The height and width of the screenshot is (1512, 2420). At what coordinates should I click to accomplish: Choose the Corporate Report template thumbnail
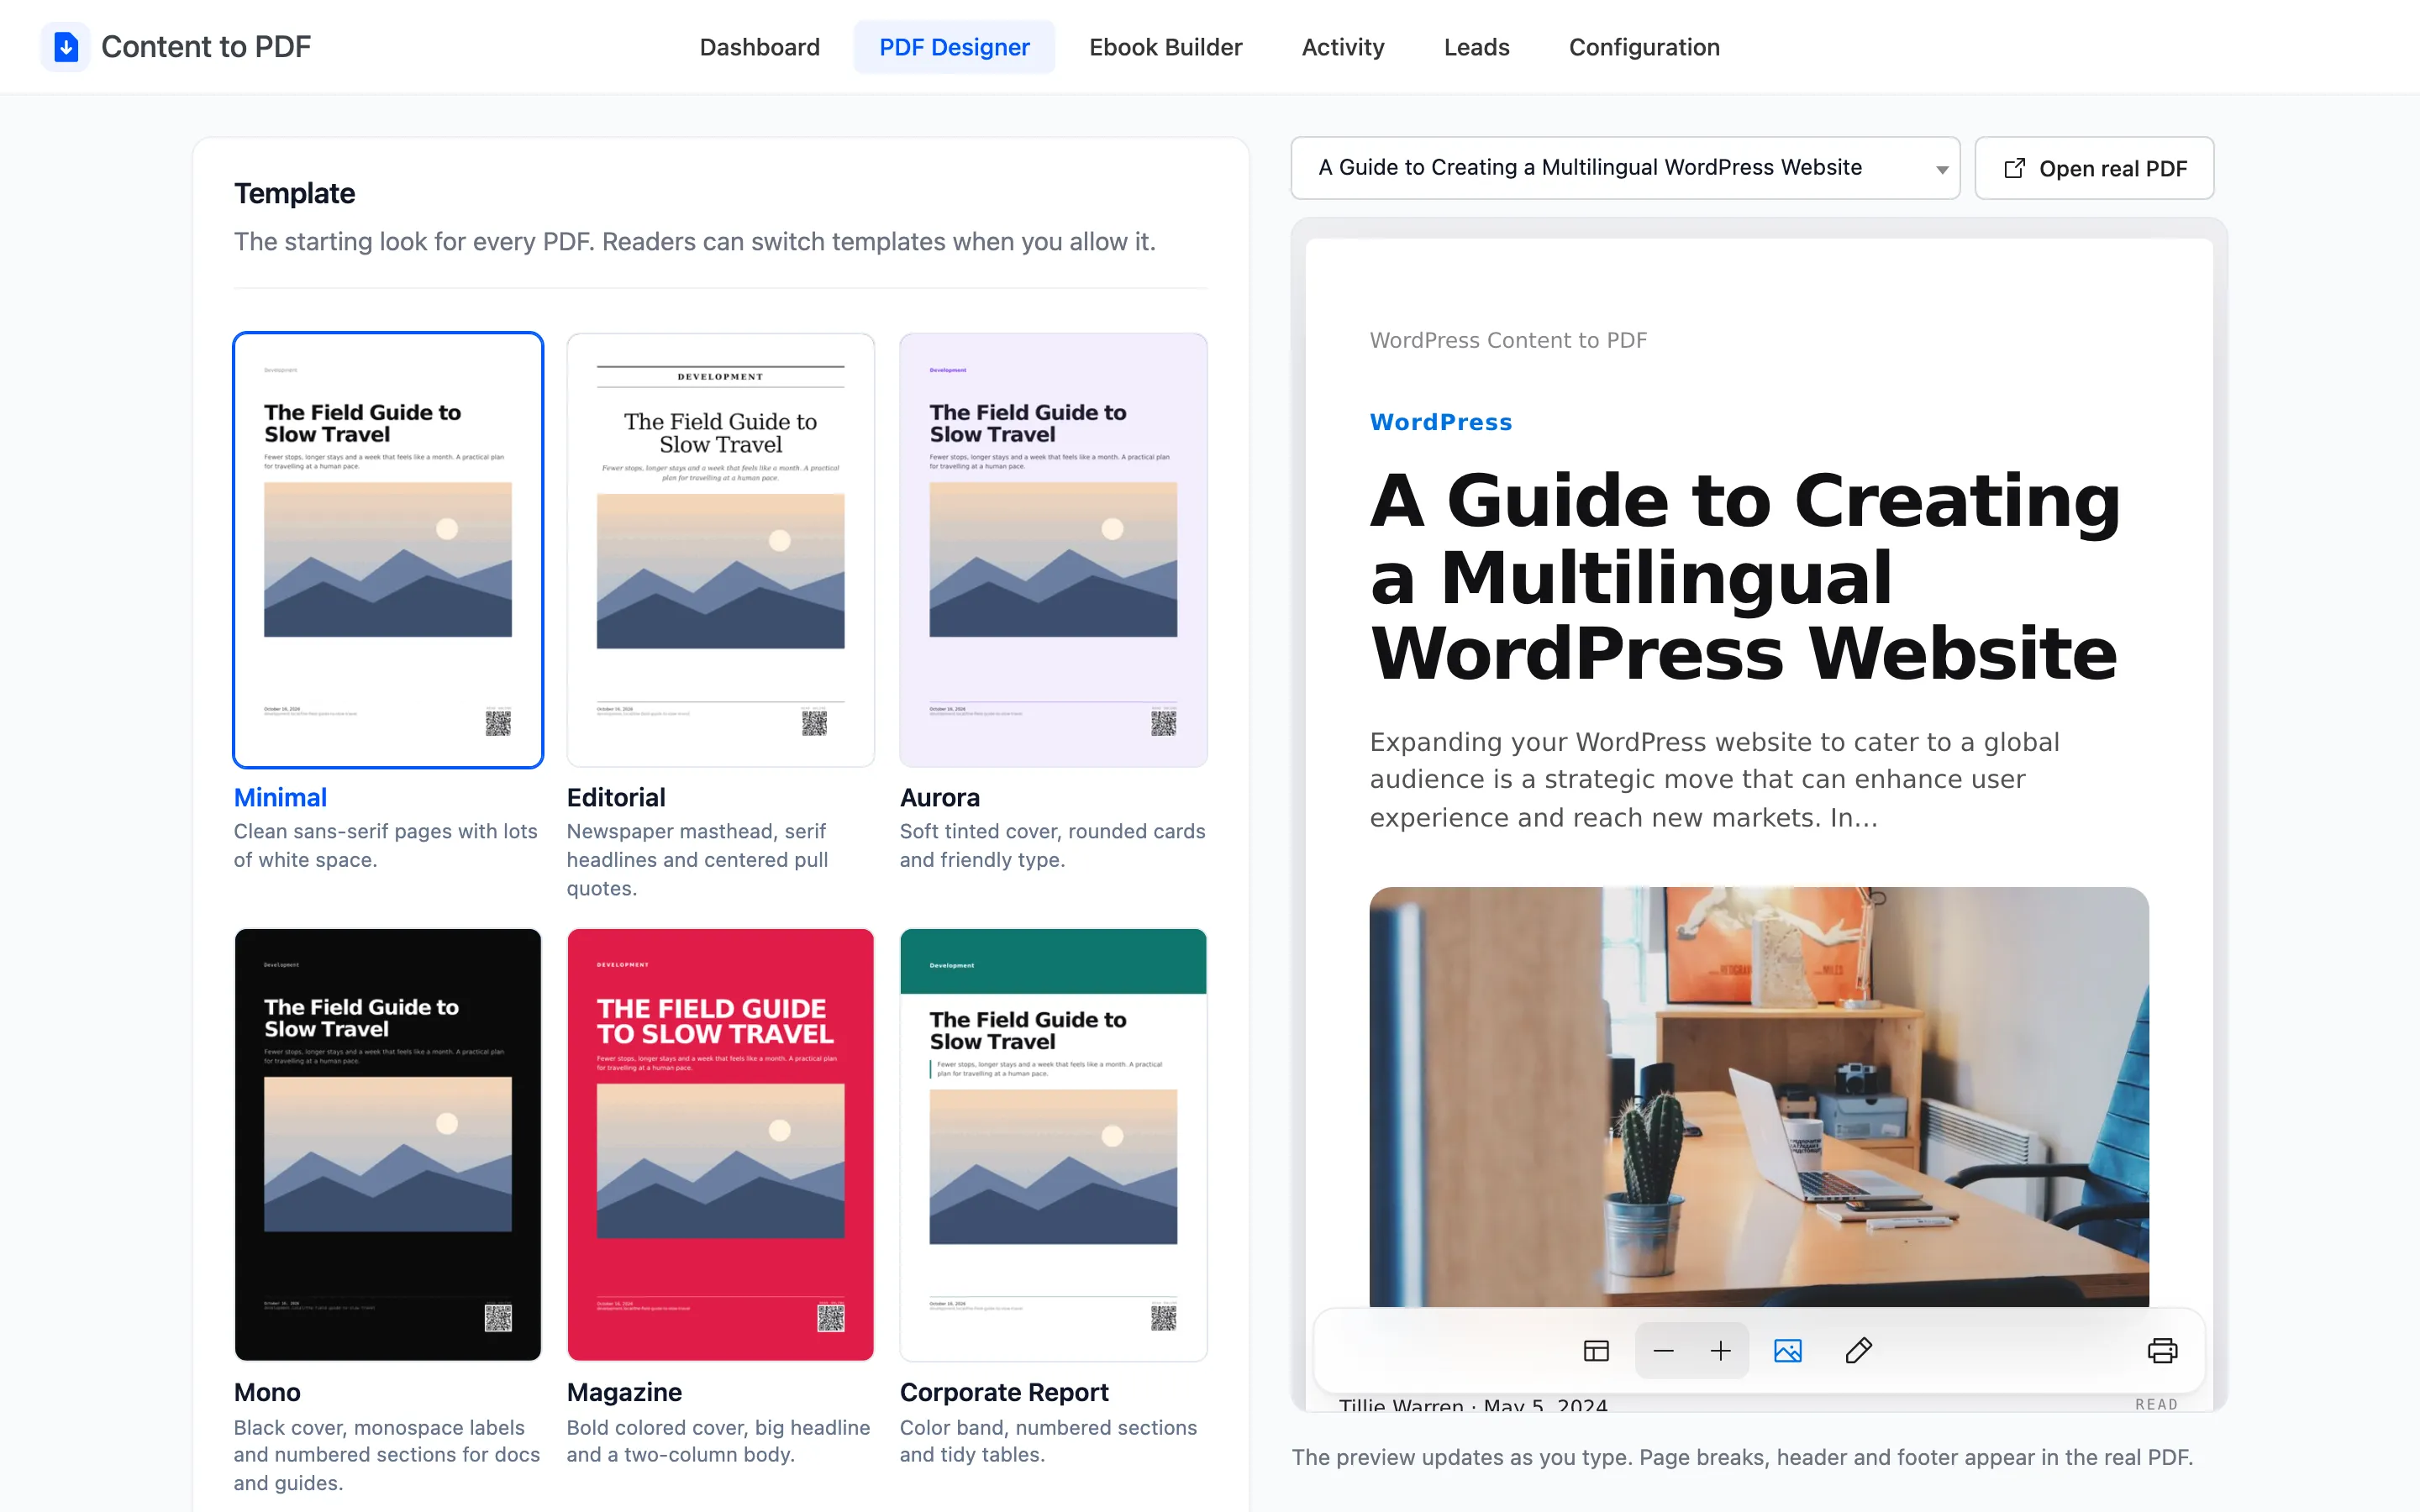click(x=1053, y=1144)
